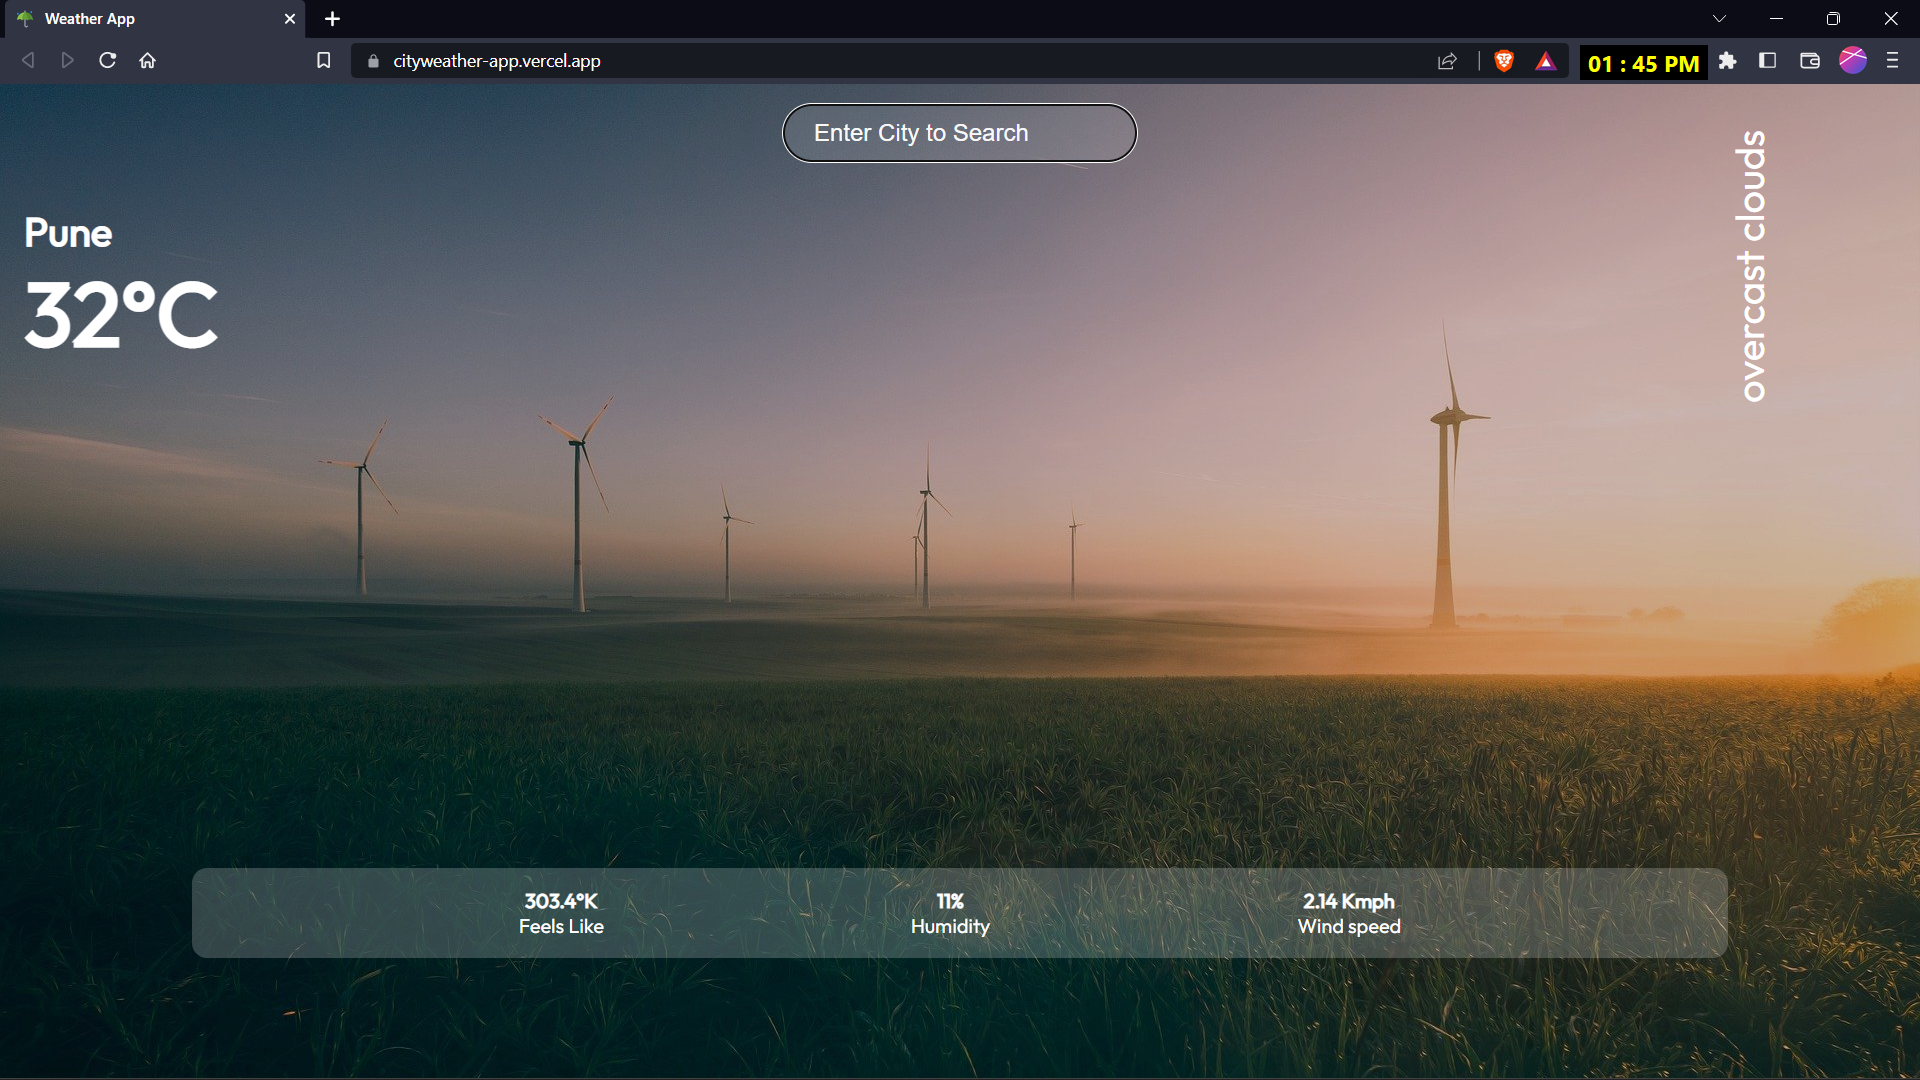This screenshot has width=1920, height=1080.
Task: Open the extensions puzzle icon
Action: [x=1727, y=61]
